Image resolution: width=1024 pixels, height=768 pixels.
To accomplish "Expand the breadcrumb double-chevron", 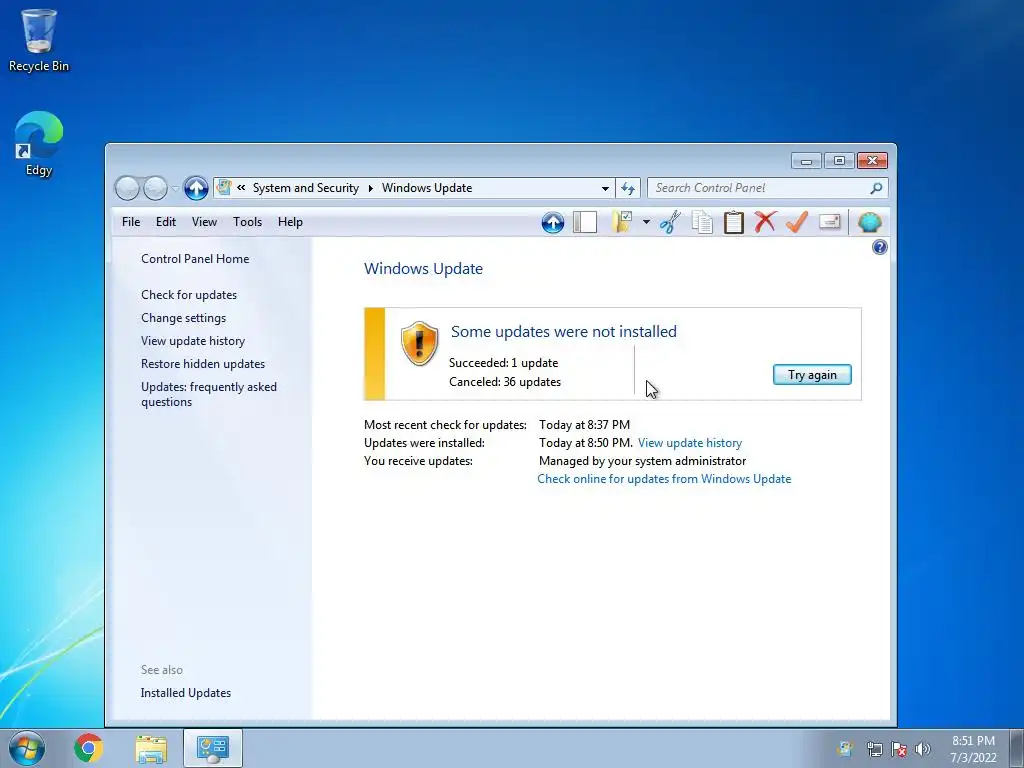I will (241, 187).
